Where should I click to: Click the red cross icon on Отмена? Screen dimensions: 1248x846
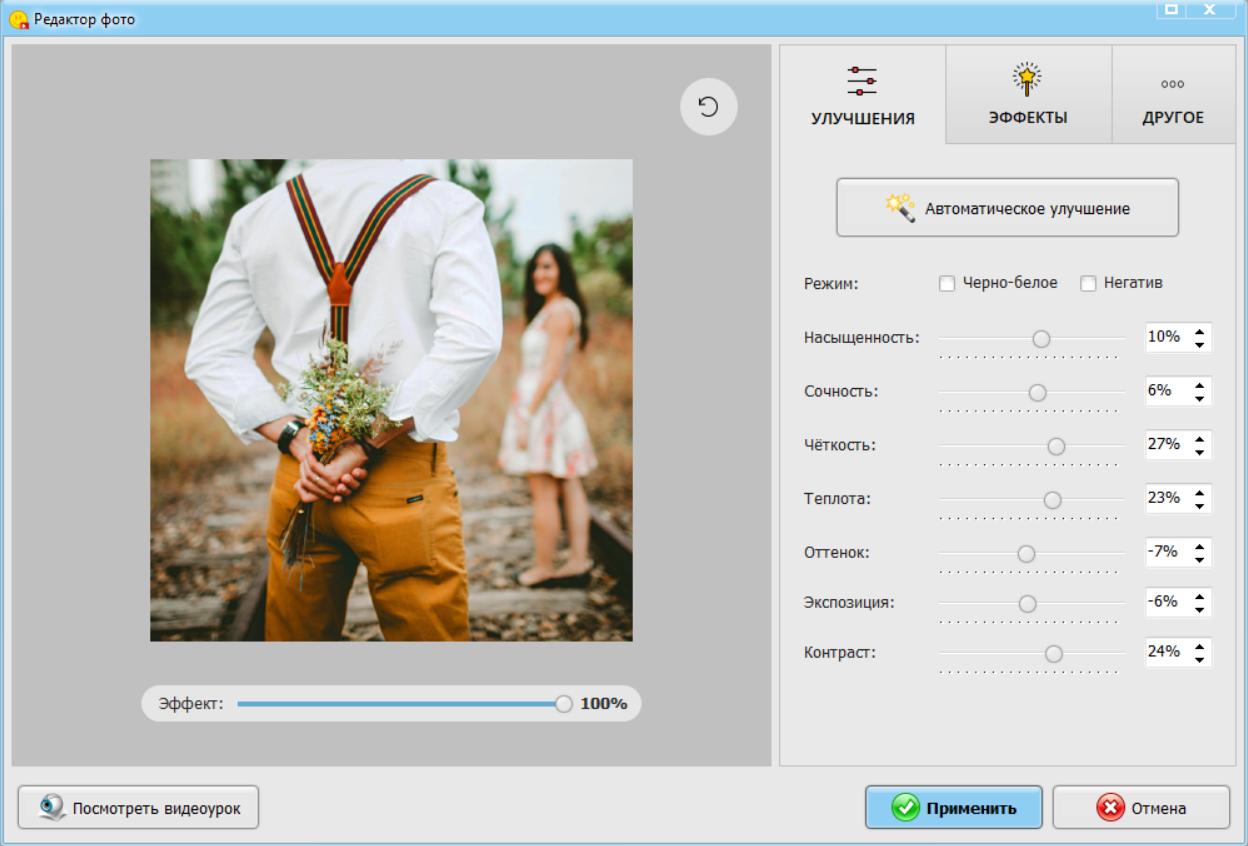coord(1110,808)
